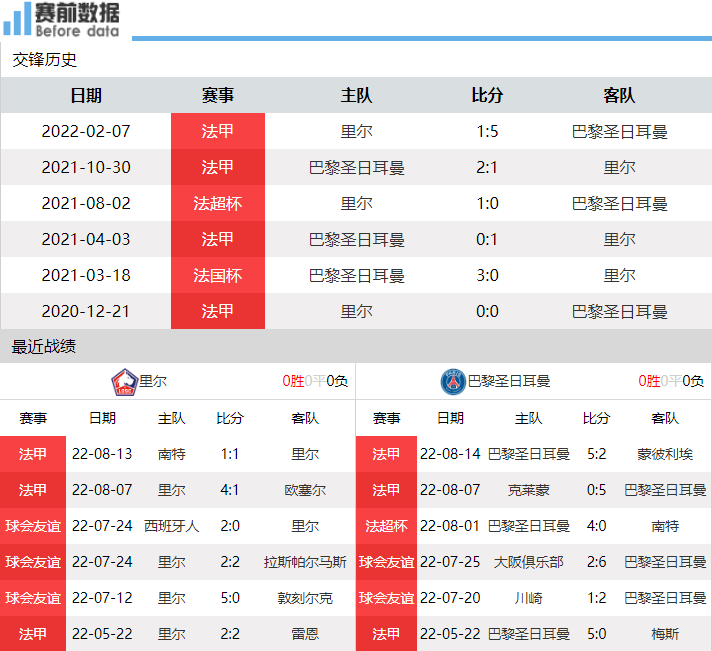
Task: Click the 拉斯帕尔马斯 away team cell
Action: [x=305, y=562]
